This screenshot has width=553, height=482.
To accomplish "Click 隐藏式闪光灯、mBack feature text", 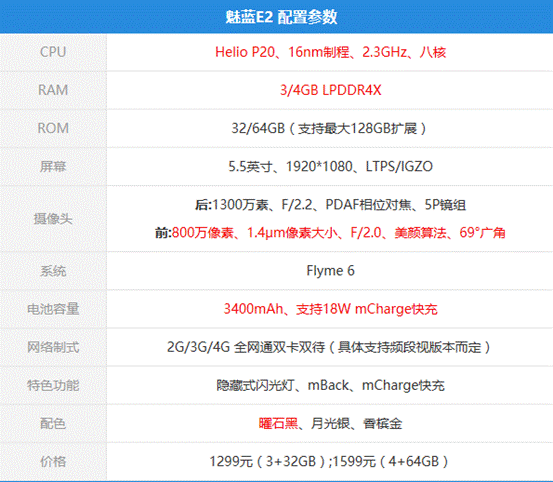I will [x=330, y=385].
